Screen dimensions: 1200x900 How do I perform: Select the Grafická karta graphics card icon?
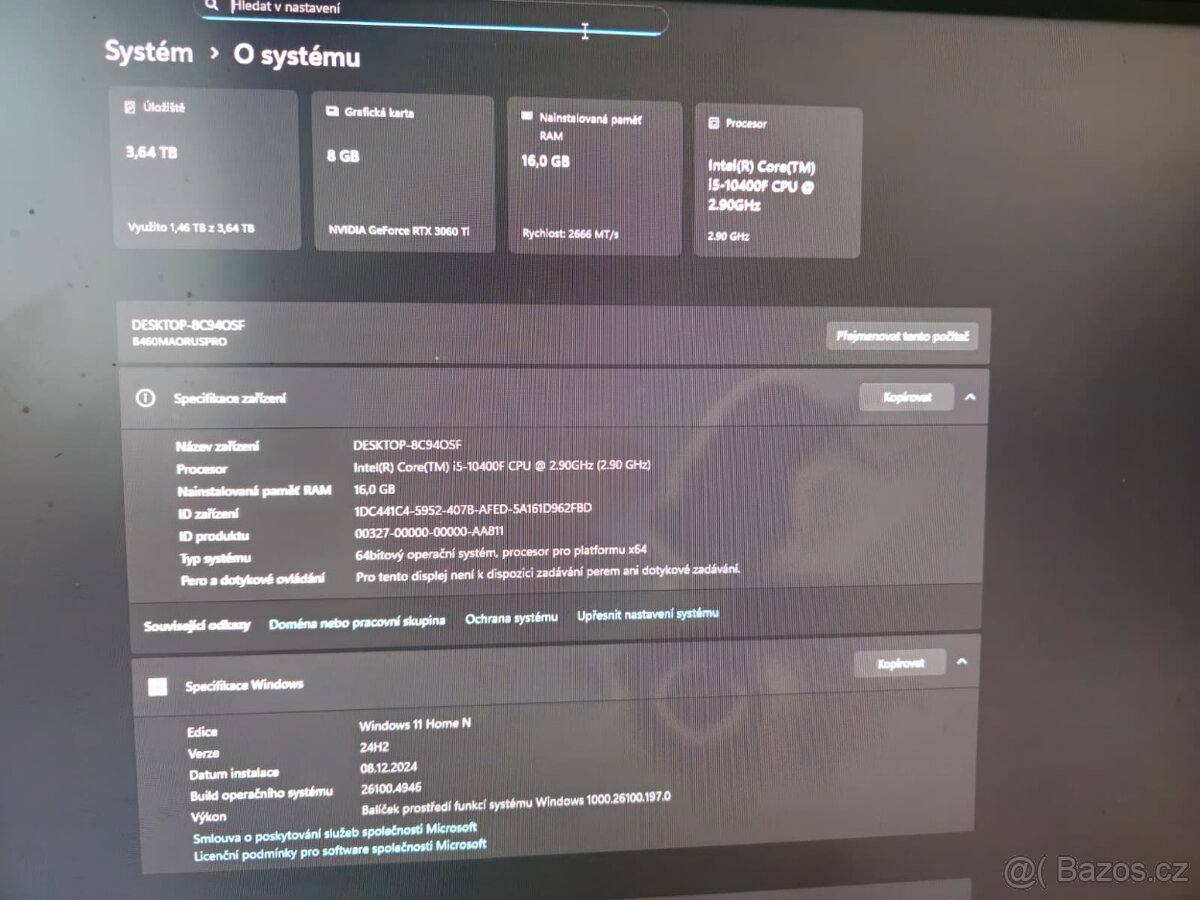[330, 111]
